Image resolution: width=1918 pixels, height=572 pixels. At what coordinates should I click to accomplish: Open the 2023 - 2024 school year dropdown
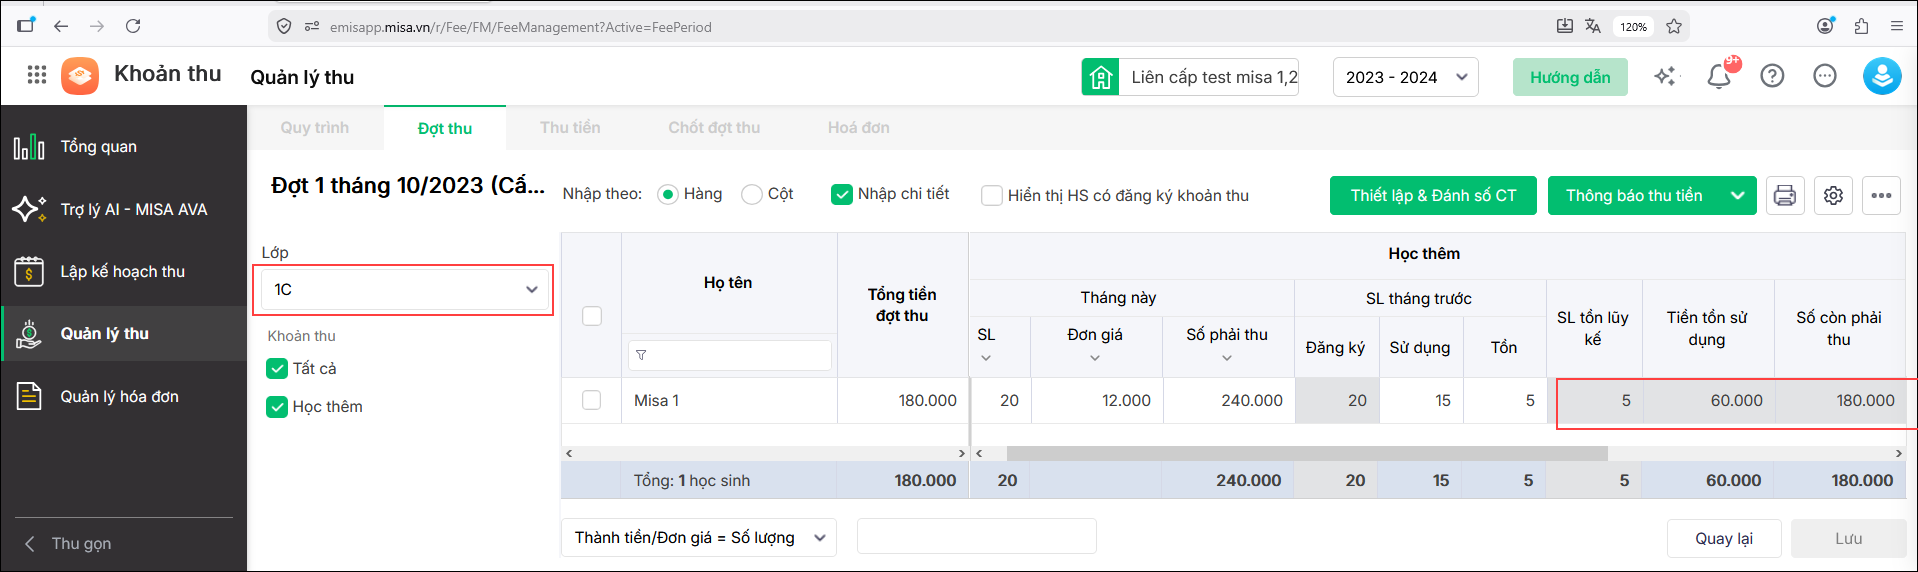[1405, 77]
